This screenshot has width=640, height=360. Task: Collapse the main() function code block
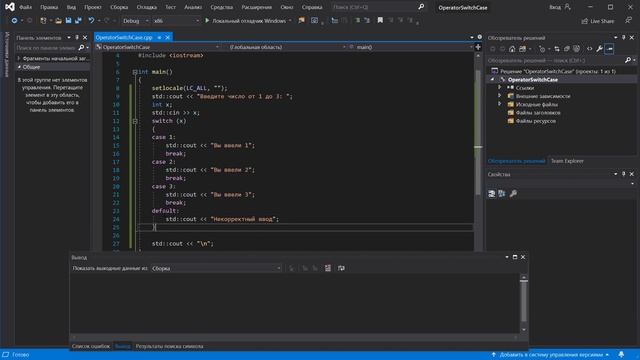(x=135, y=72)
